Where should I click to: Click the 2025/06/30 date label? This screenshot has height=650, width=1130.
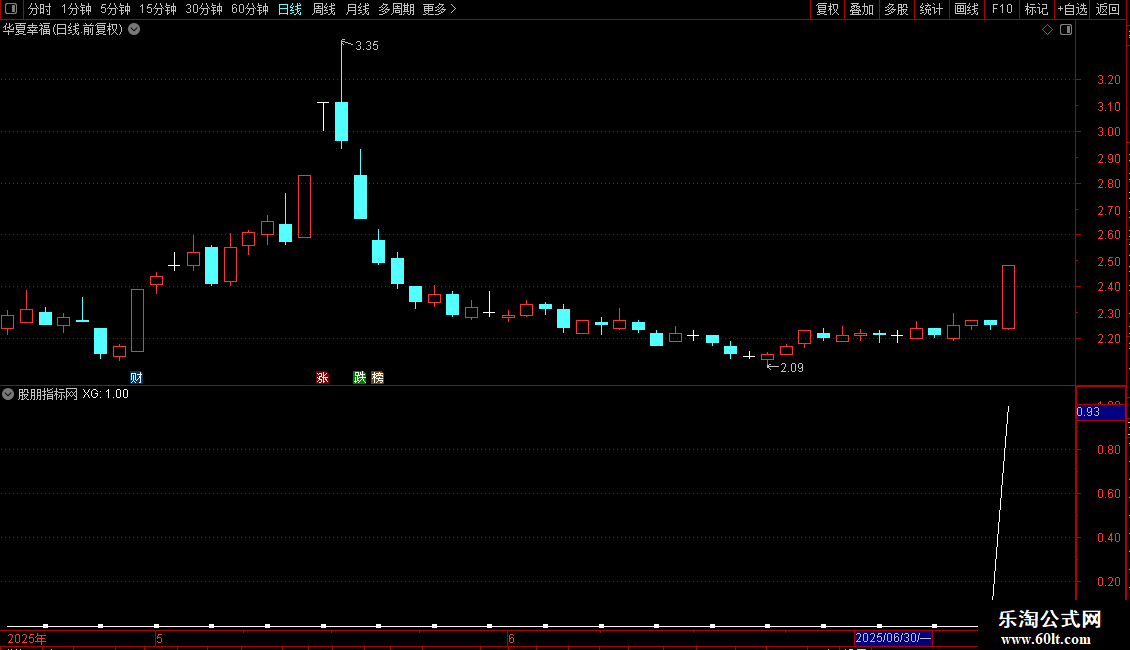(x=892, y=638)
